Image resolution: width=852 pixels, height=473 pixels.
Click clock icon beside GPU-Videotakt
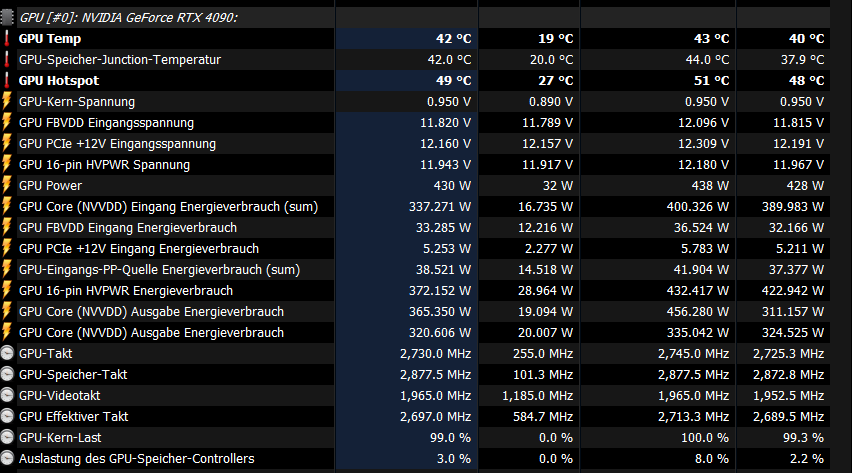coord(7,395)
